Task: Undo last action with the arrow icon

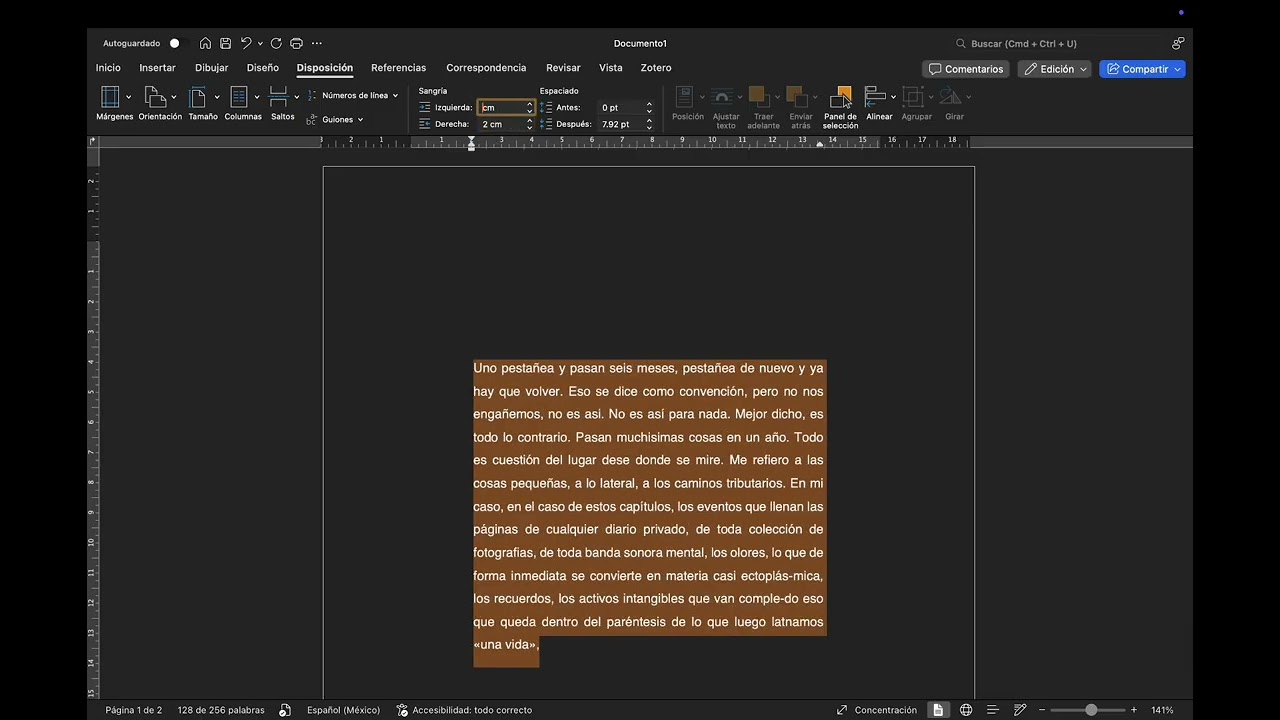Action: [x=246, y=43]
